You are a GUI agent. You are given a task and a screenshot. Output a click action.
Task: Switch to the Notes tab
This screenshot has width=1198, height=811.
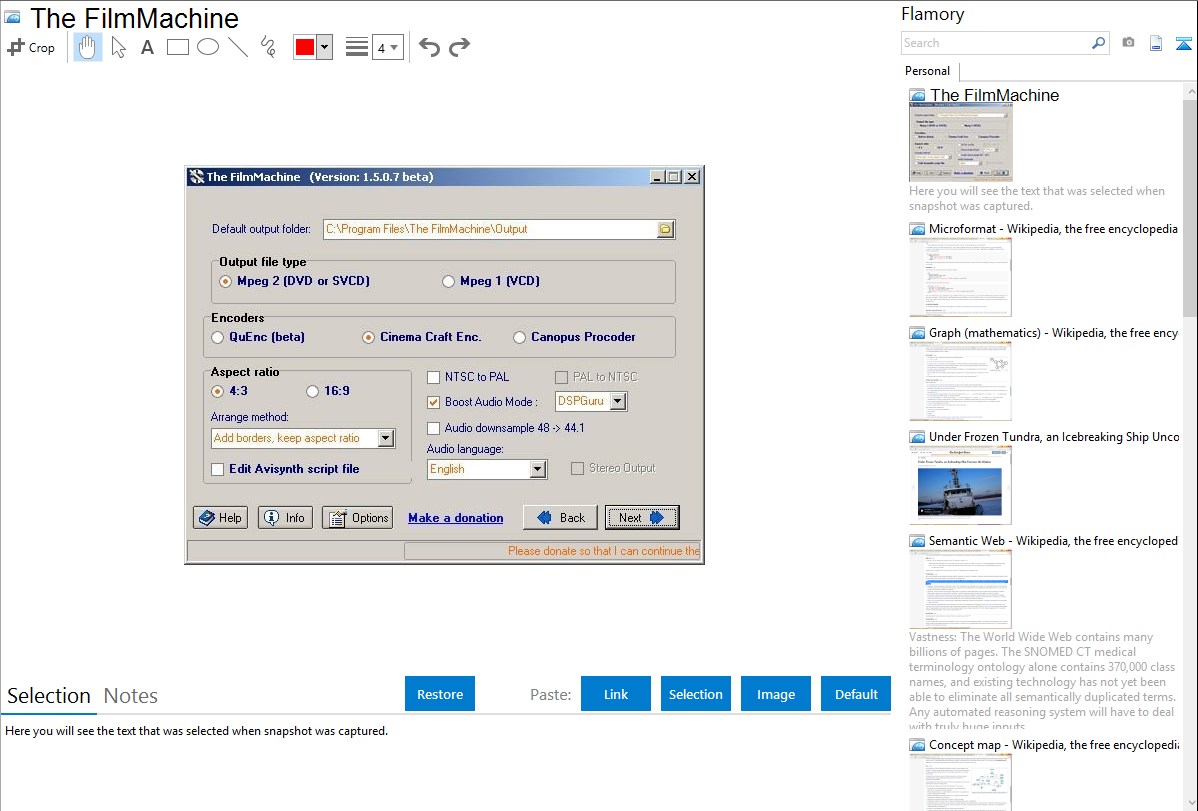pos(131,696)
